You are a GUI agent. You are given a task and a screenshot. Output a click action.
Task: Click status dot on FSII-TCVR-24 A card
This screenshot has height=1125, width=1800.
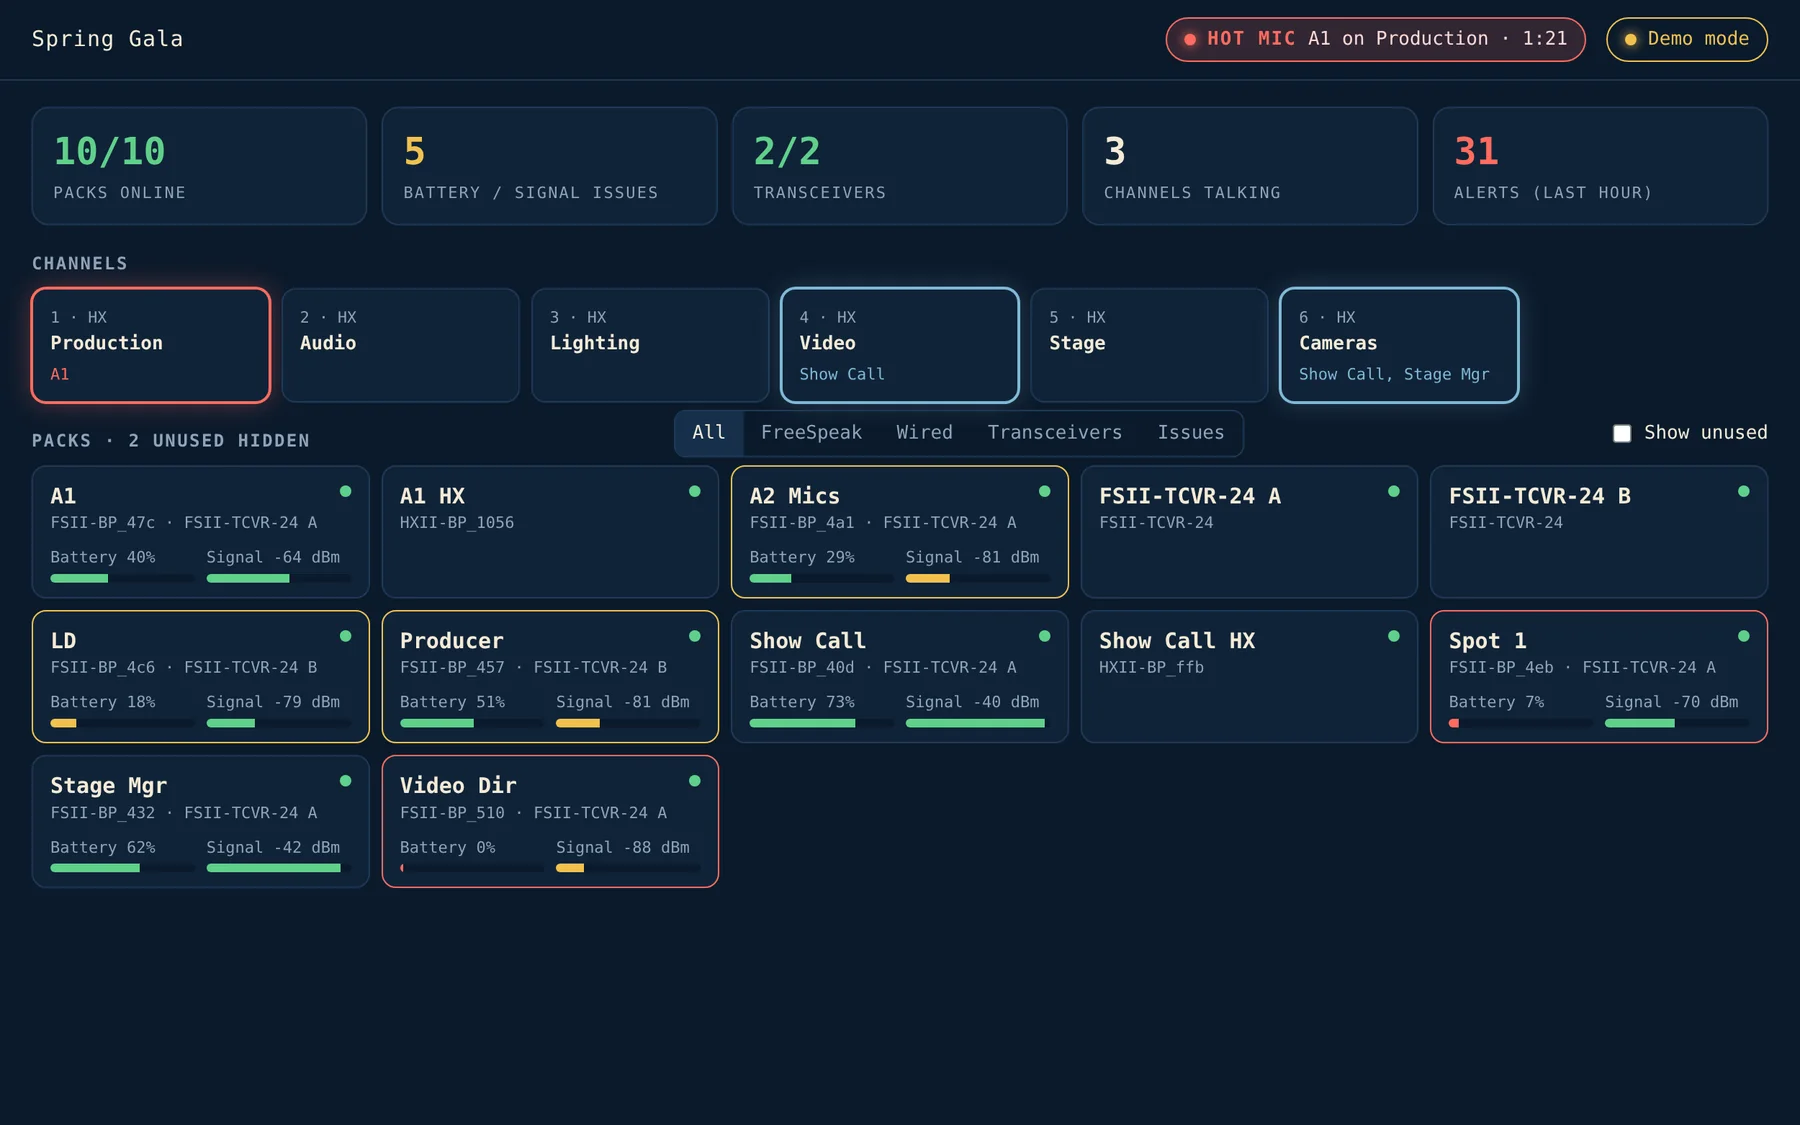pyautogui.click(x=1393, y=491)
